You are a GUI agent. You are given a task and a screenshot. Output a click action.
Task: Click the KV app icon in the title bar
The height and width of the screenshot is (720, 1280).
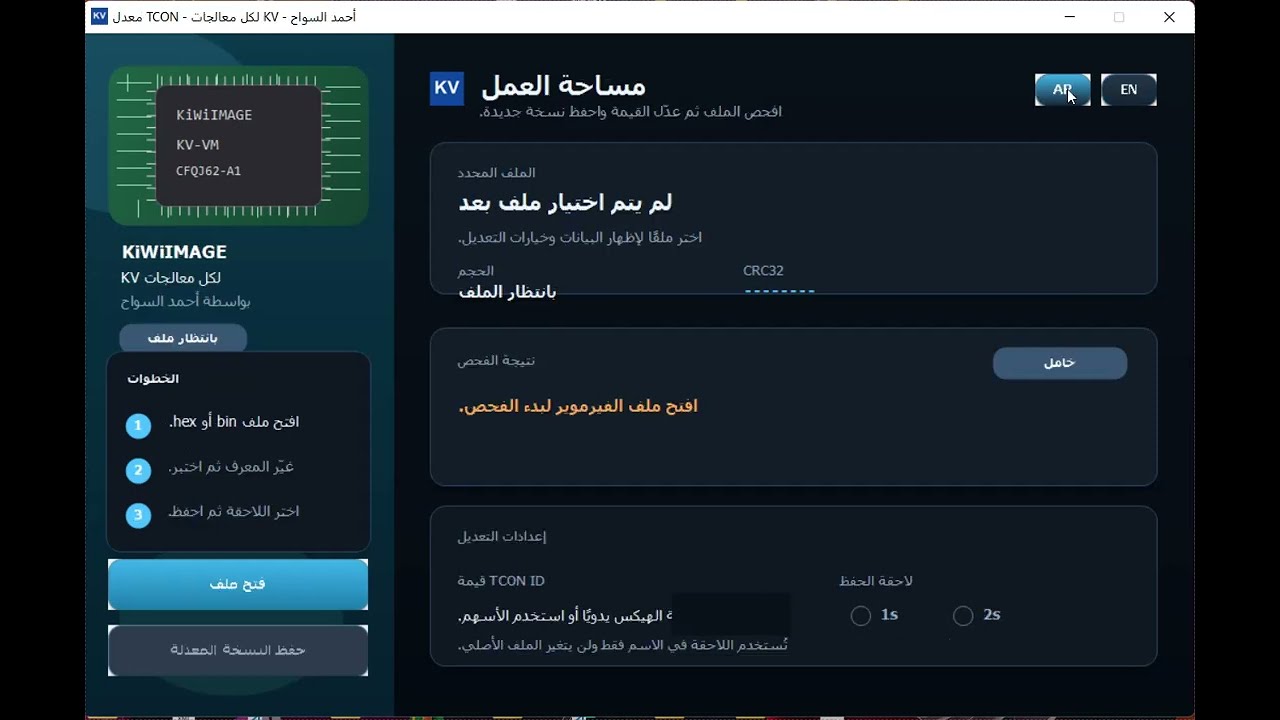[x=99, y=16]
